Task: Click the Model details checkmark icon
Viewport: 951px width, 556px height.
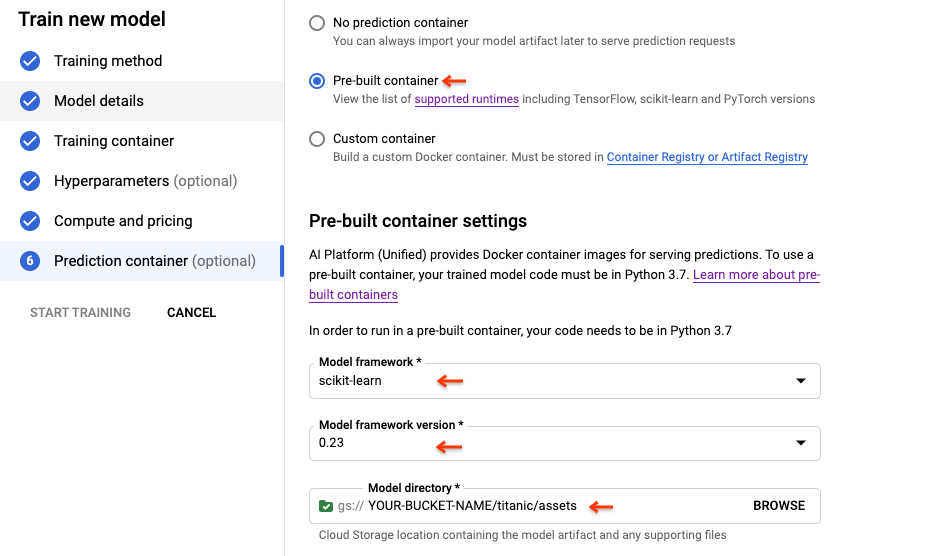Action: pyautogui.click(x=30, y=101)
